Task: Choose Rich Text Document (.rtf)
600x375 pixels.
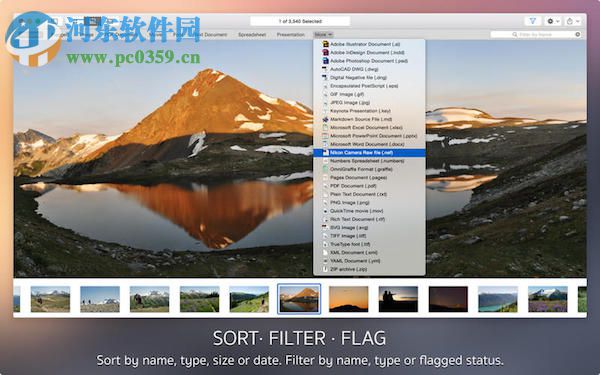Action: (x=369, y=219)
